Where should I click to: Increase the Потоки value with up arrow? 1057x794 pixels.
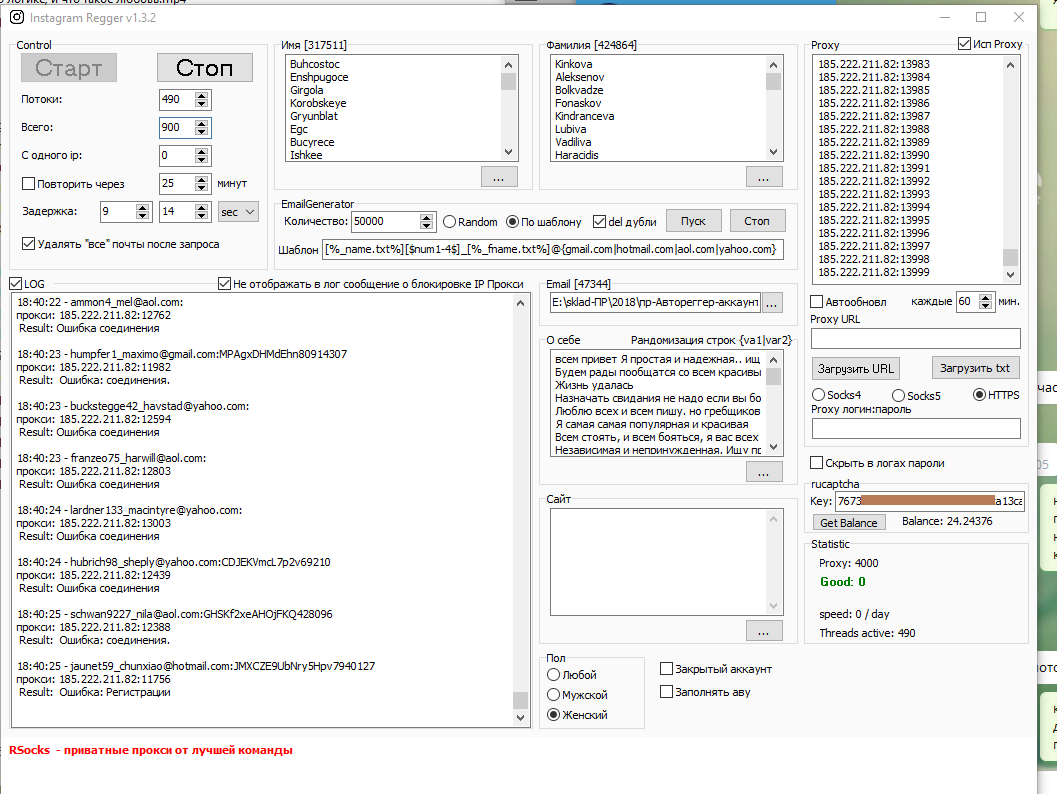click(x=202, y=95)
